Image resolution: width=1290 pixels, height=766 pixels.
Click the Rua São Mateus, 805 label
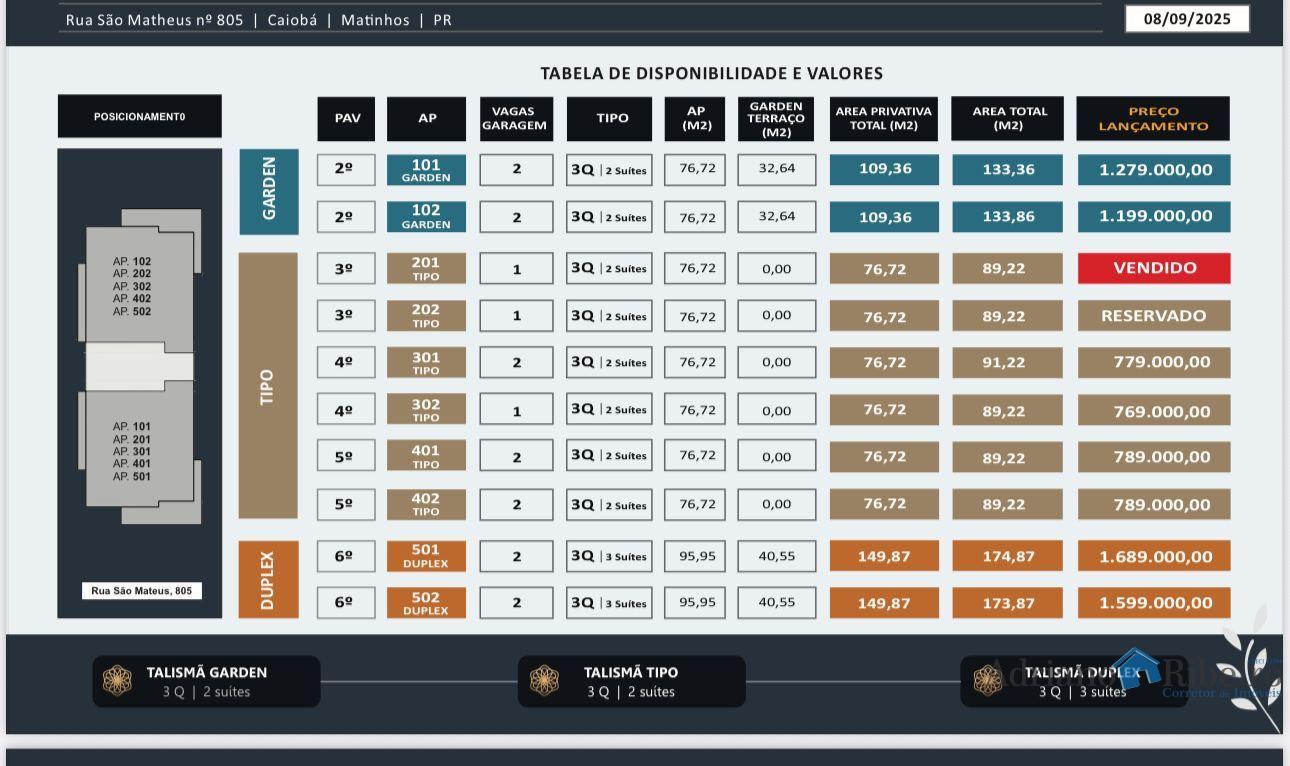tap(141, 591)
